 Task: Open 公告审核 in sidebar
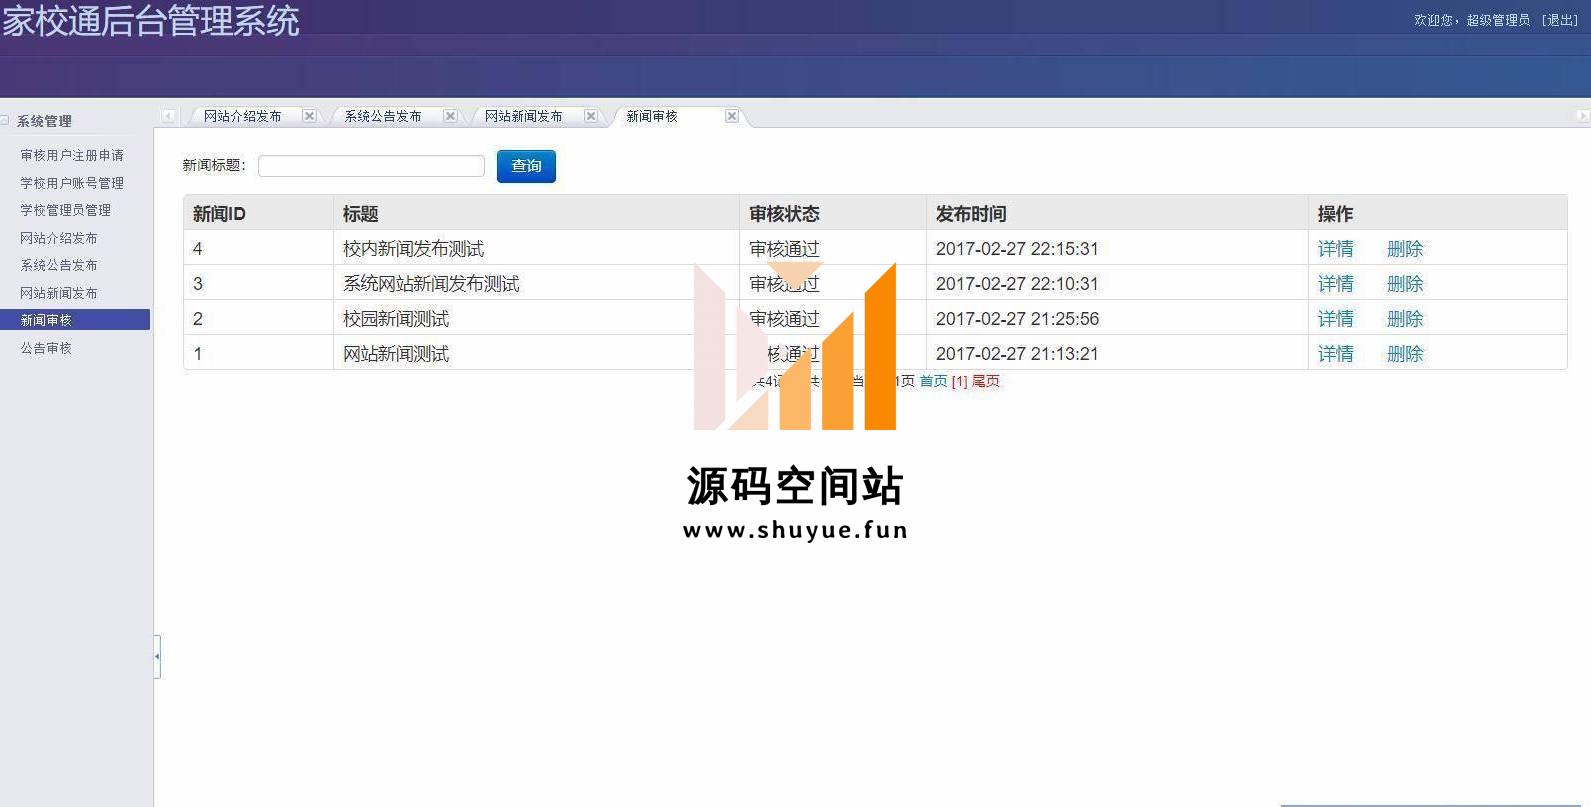pos(46,348)
